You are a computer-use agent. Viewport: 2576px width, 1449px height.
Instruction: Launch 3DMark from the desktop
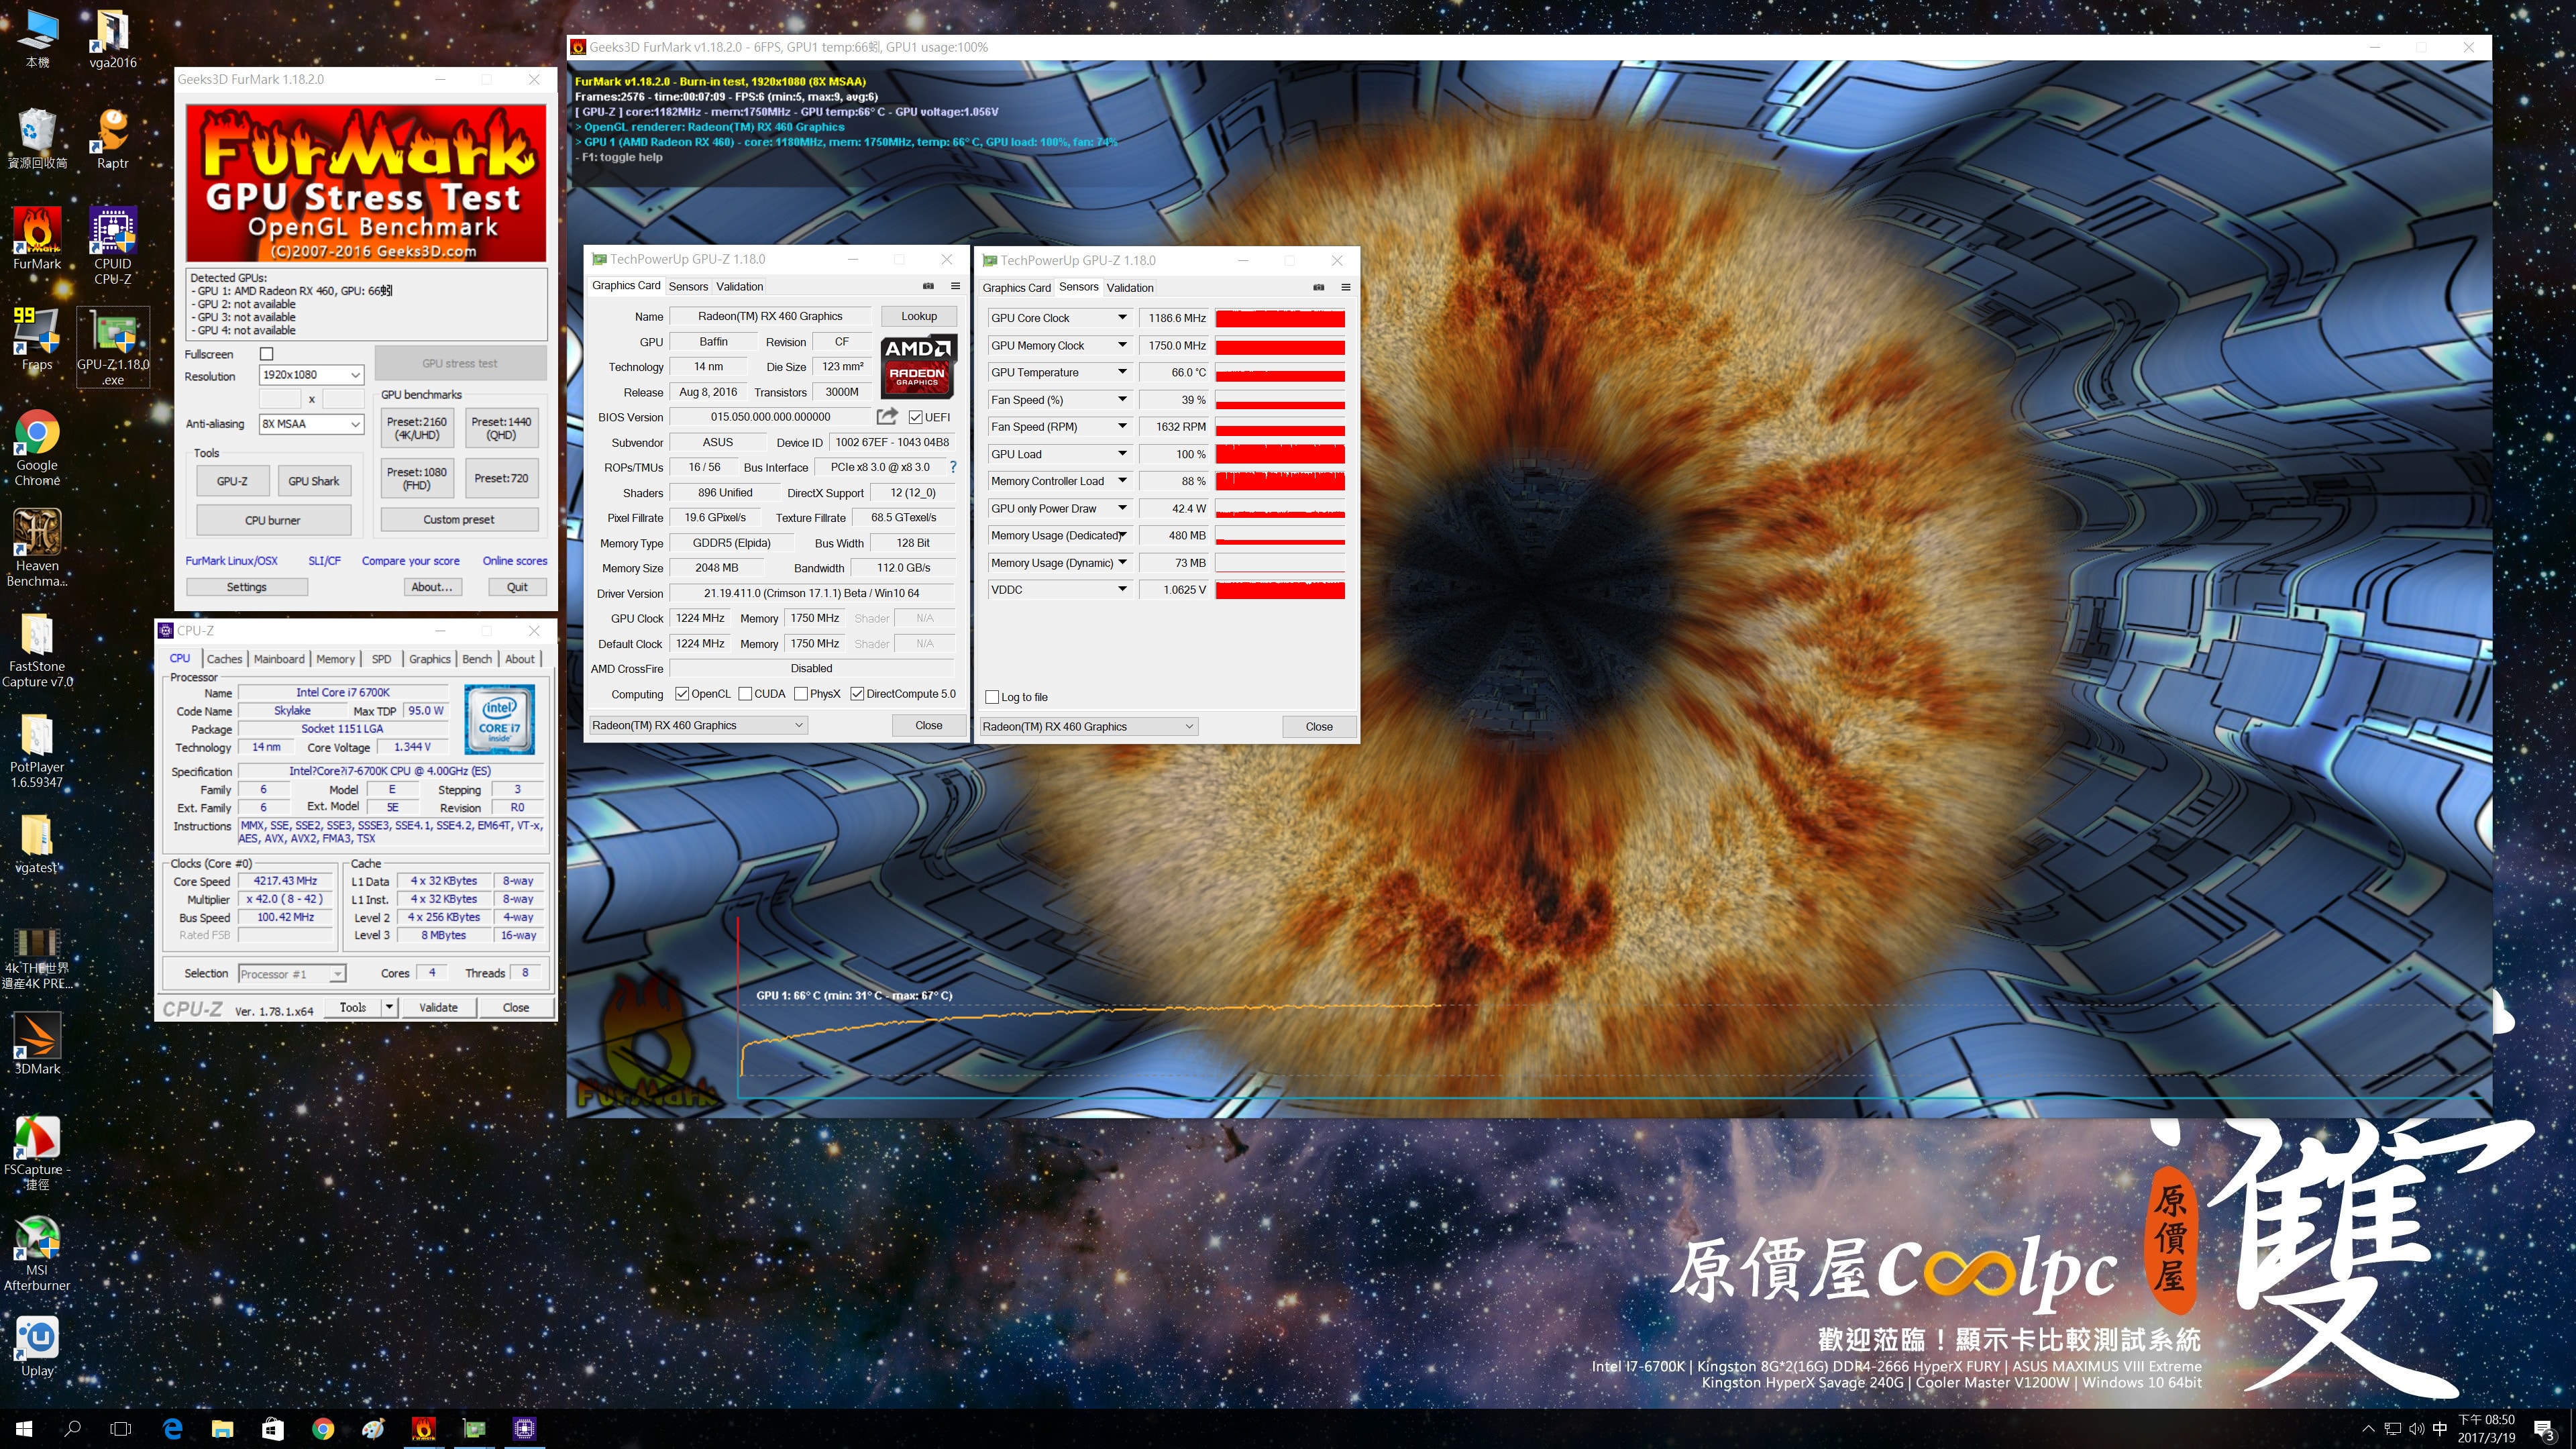37,1043
